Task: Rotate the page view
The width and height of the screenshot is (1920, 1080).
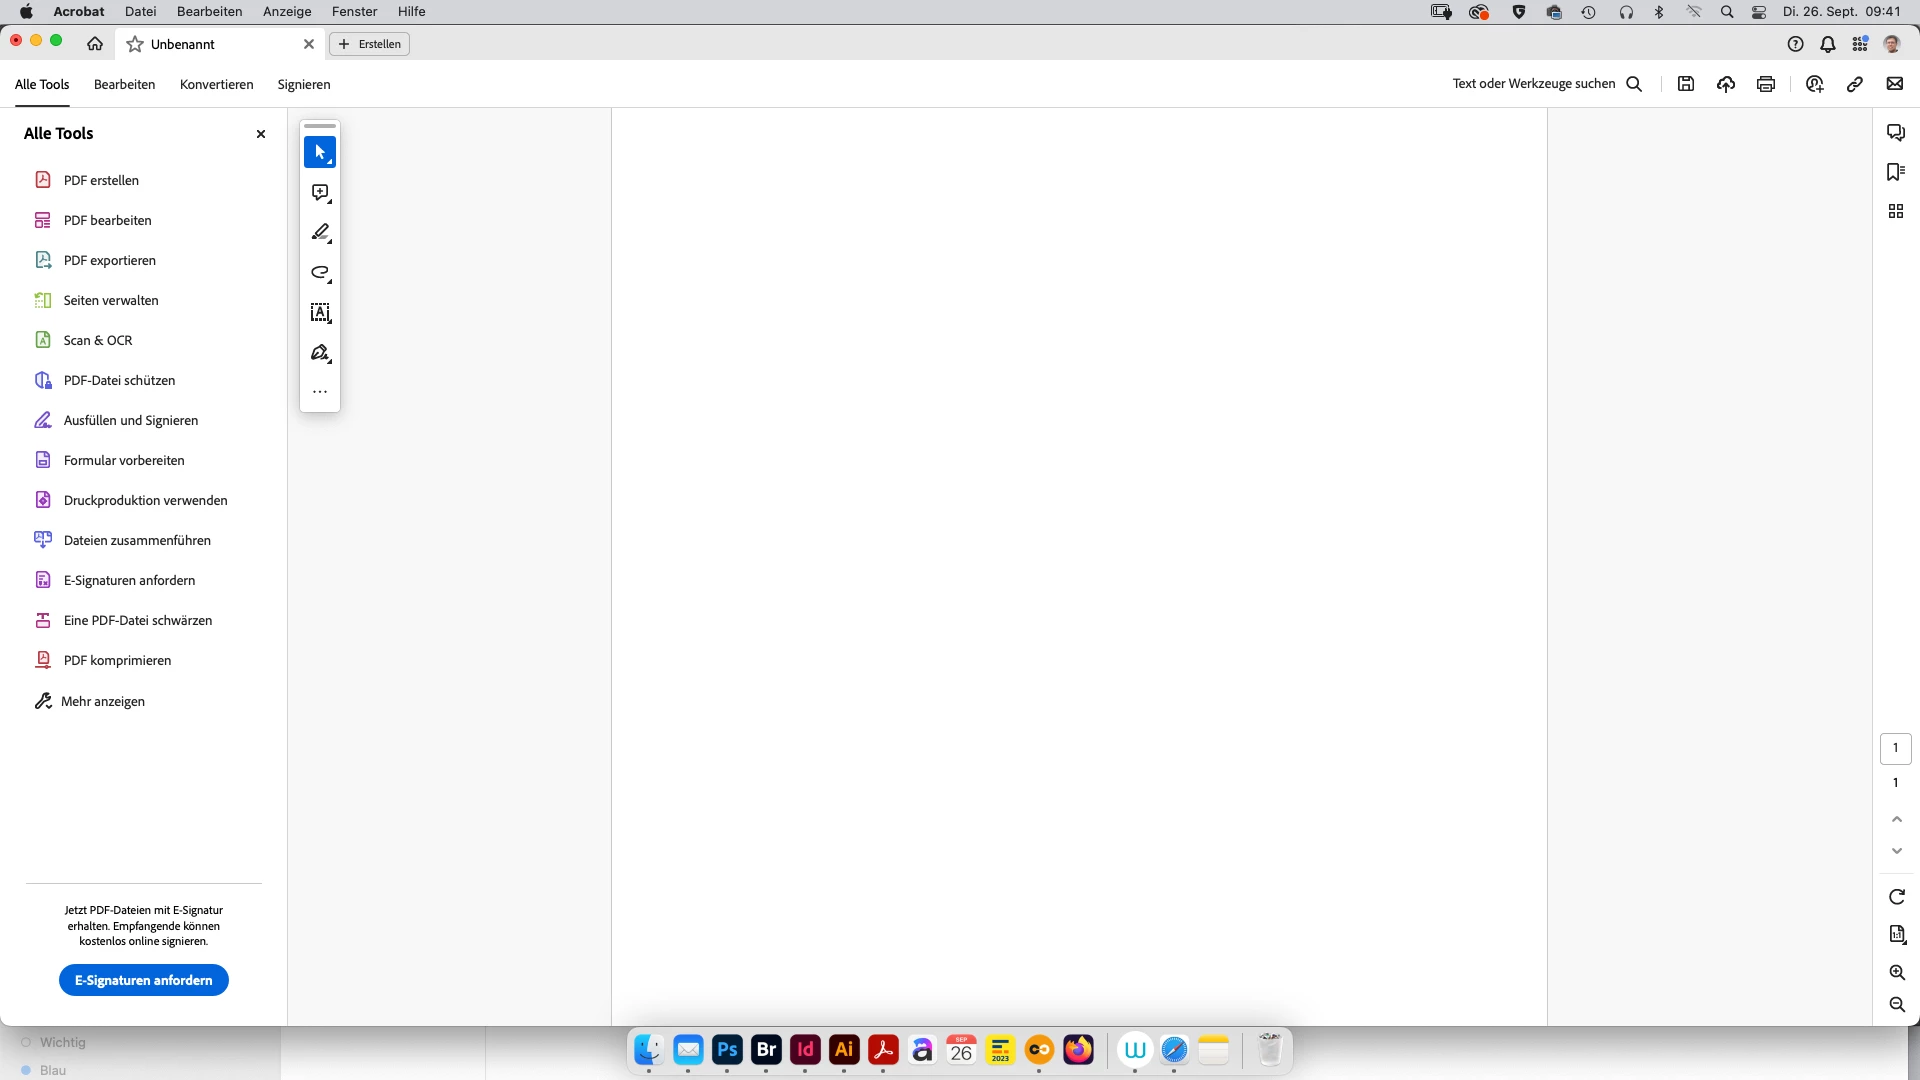Action: click(1896, 897)
